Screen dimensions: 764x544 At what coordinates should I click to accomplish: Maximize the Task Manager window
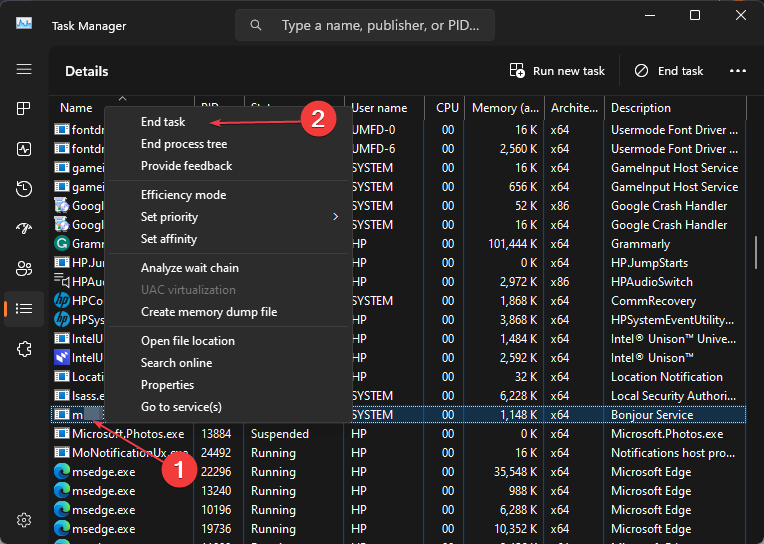(x=695, y=15)
